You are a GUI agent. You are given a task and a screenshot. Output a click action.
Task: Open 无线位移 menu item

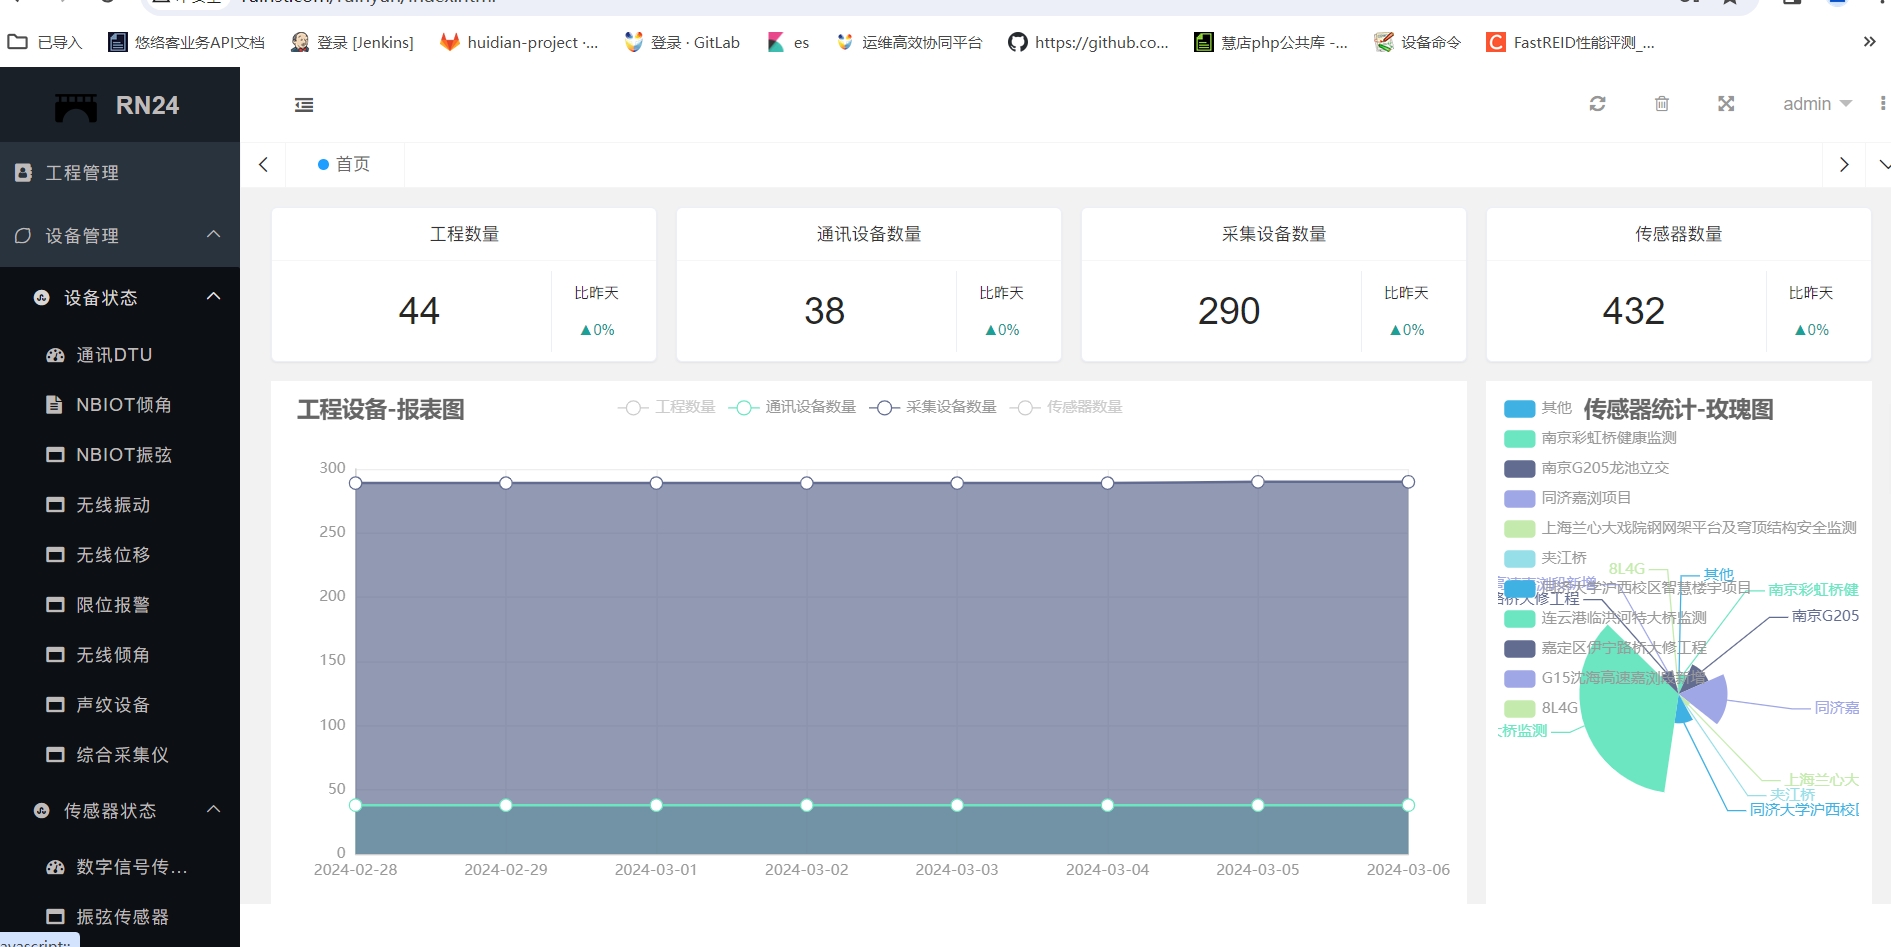click(120, 555)
